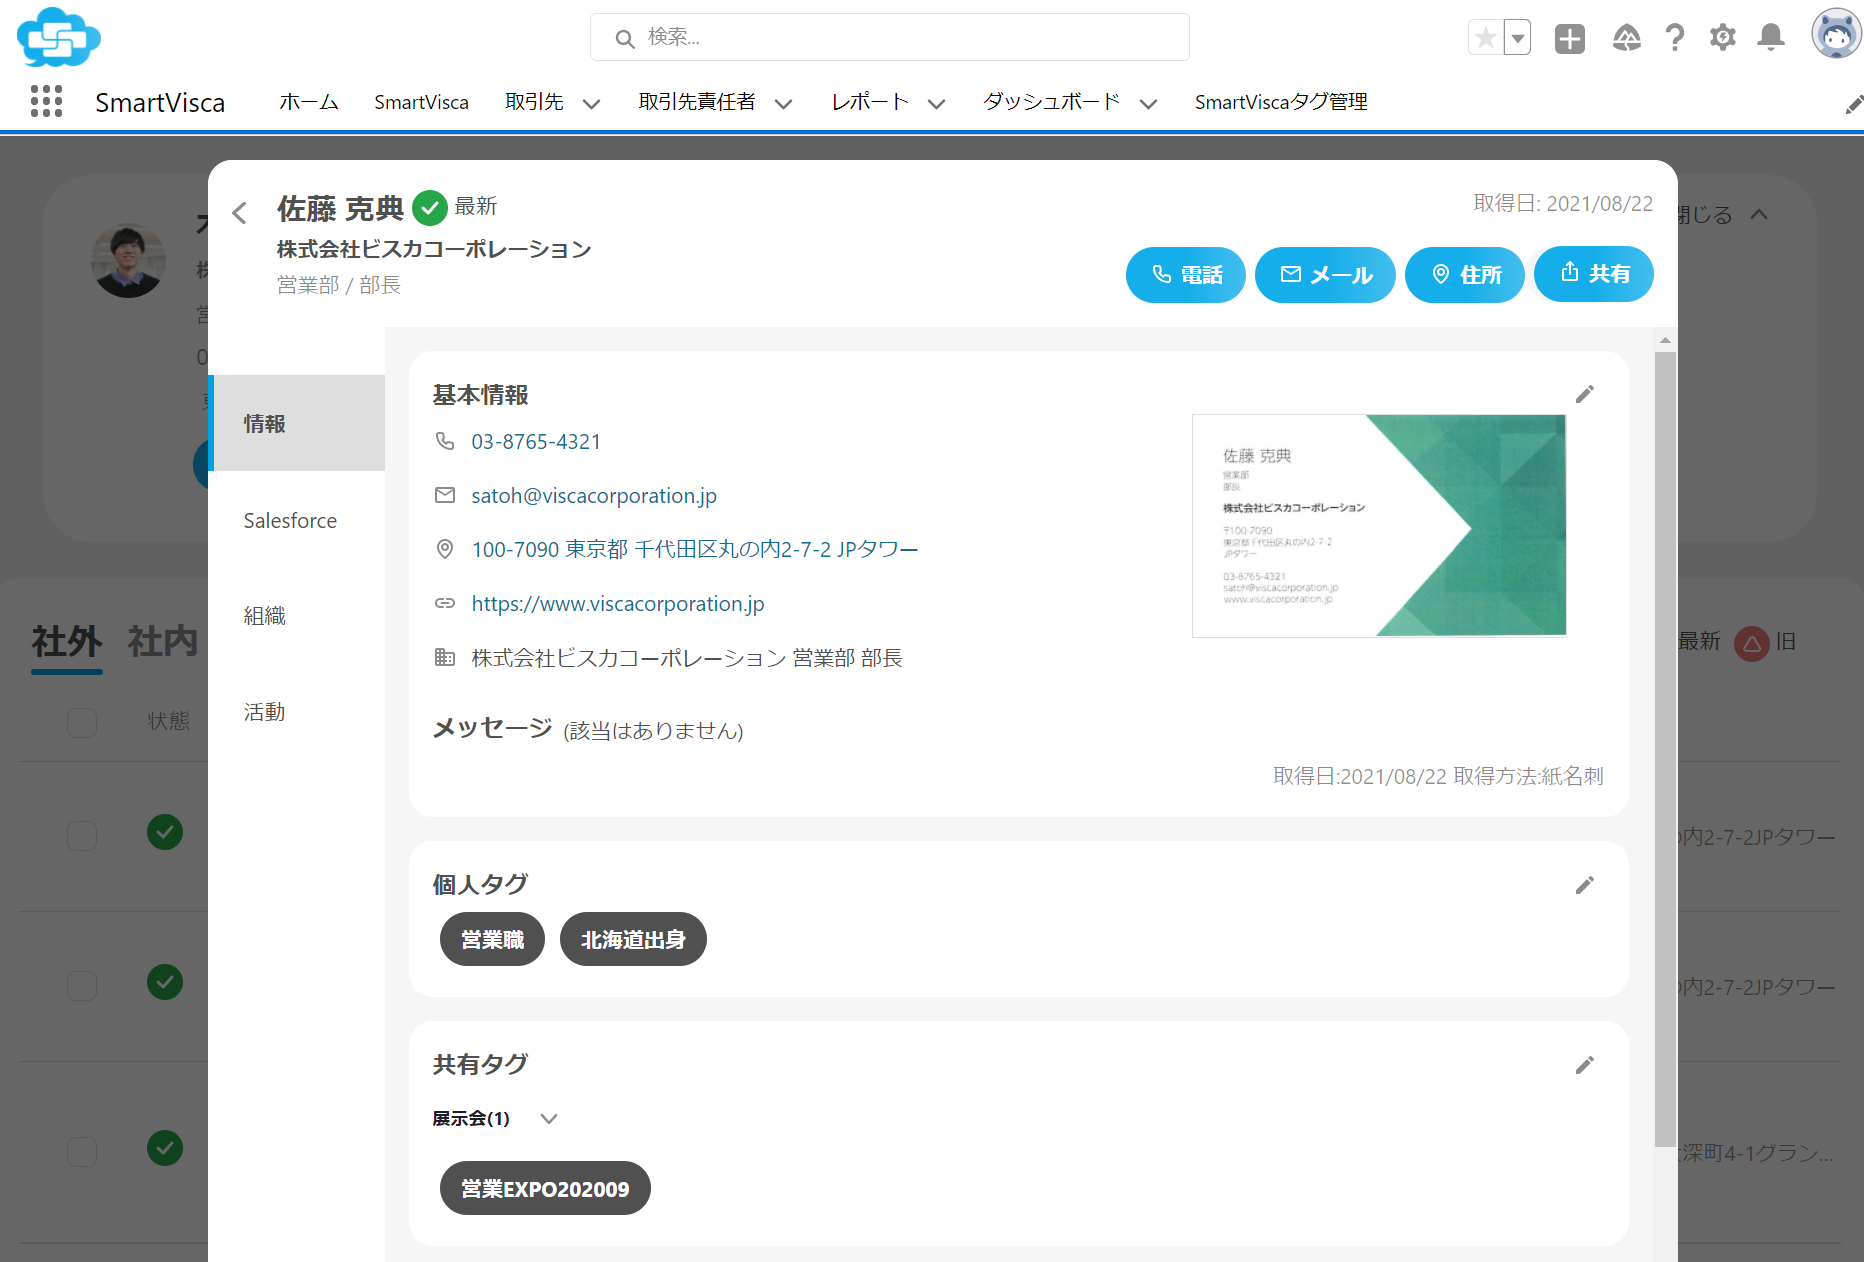Click the location pin icon beside address

point(445,549)
